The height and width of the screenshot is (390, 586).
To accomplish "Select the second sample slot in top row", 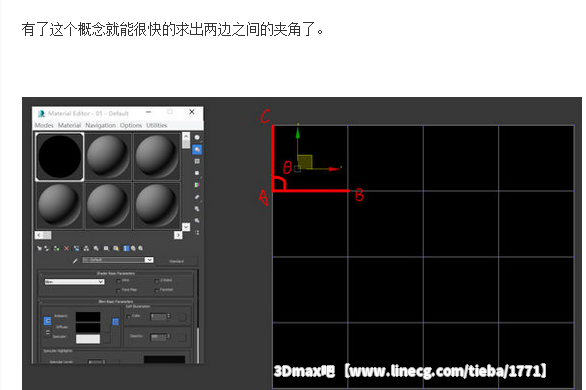I will point(108,157).
